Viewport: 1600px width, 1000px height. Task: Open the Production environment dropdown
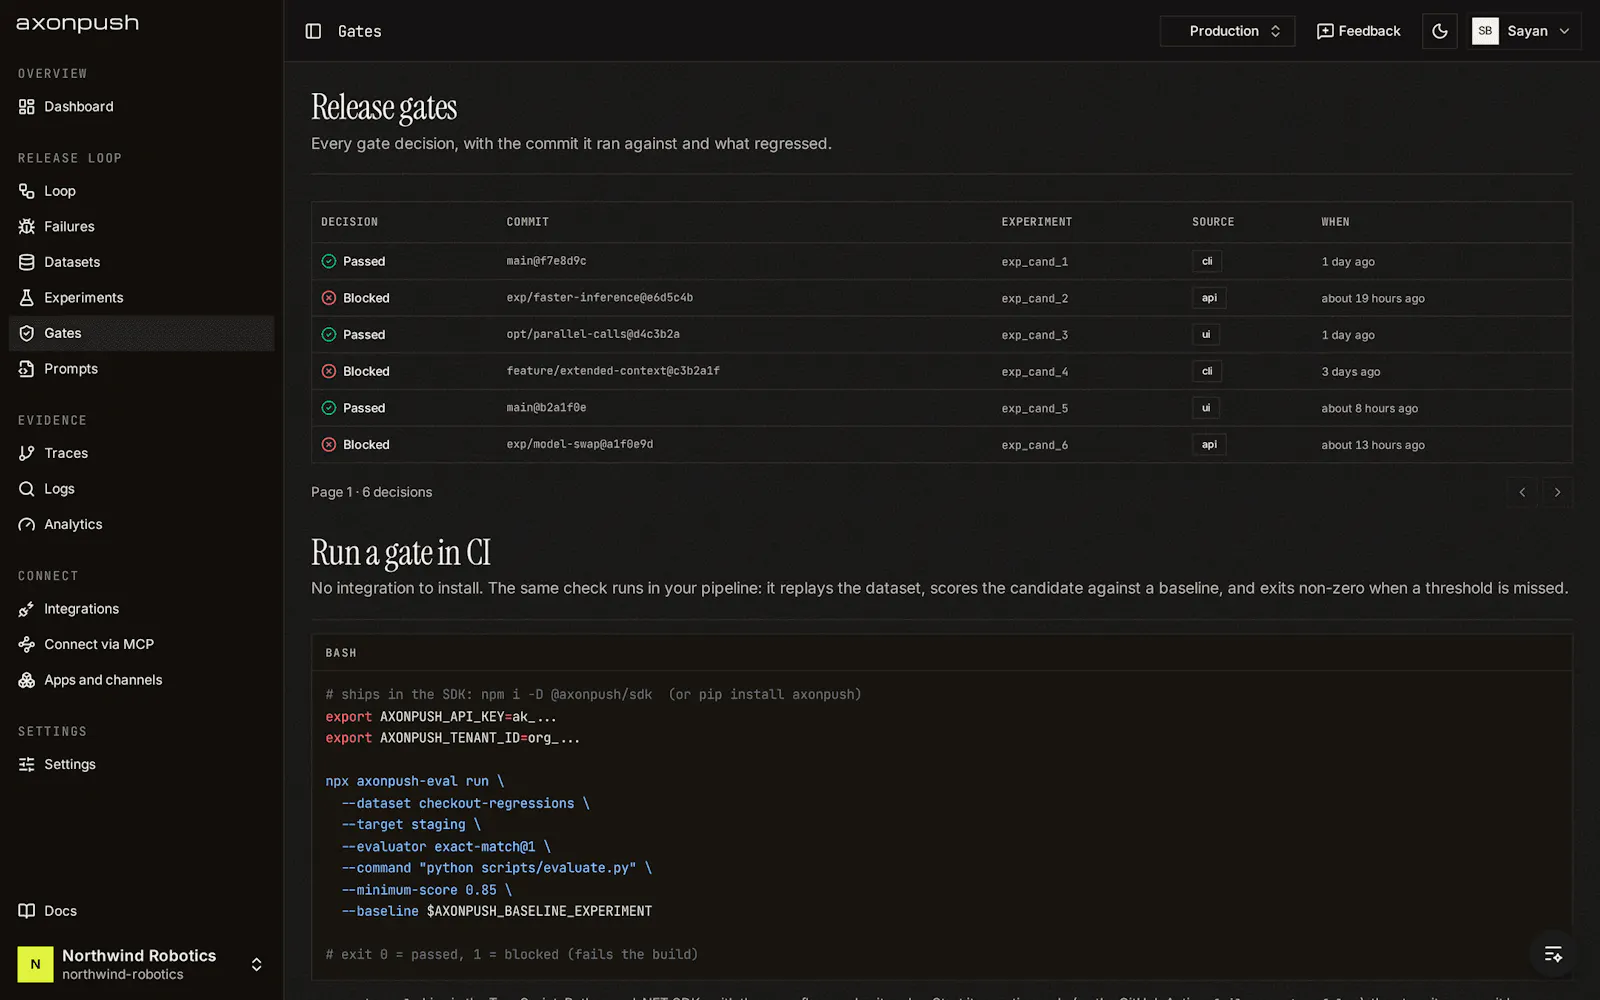click(x=1227, y=31)
